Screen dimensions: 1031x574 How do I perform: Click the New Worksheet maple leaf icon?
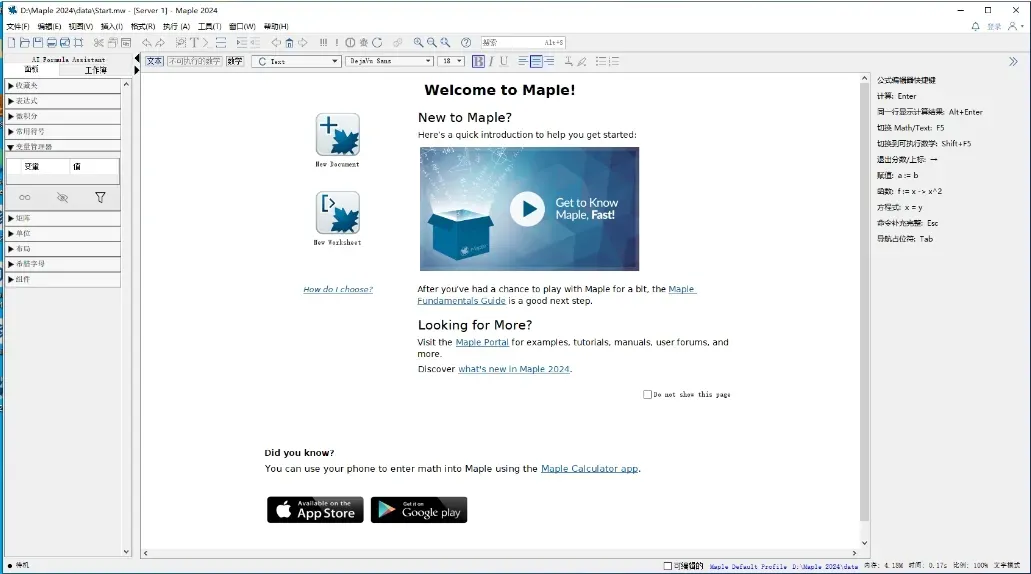click(x=337, y=212)
